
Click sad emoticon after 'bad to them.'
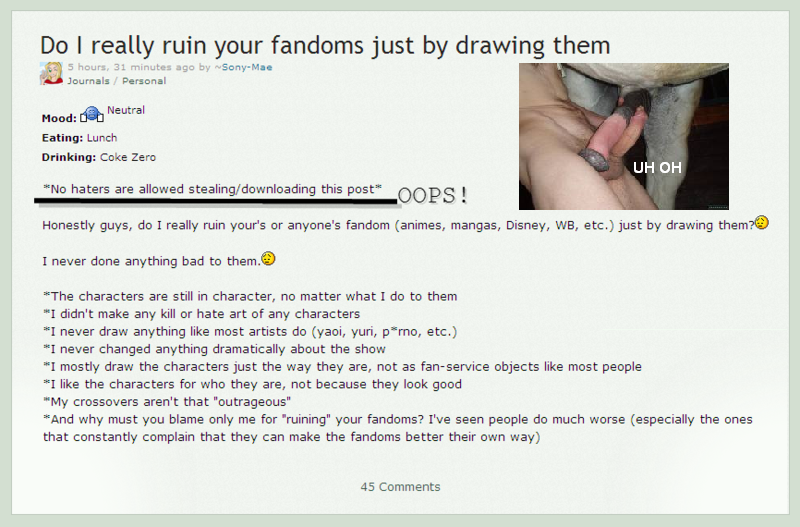pos(268,259)
